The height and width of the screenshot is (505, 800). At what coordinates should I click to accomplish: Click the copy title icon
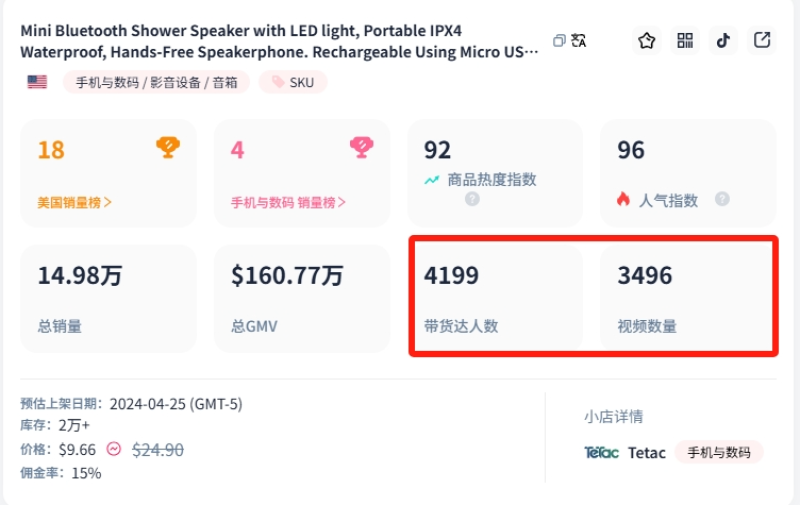pos(559,41)
